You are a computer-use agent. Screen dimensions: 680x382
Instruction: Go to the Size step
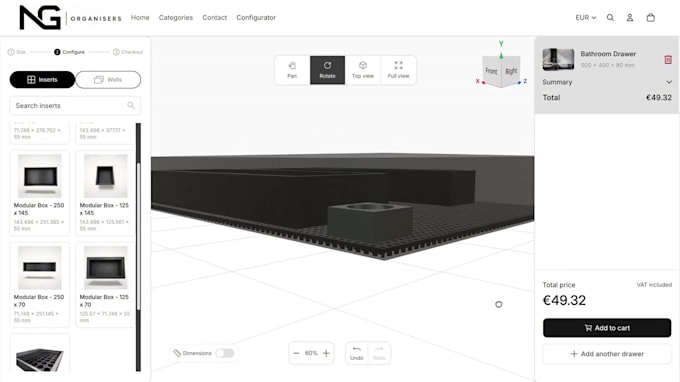point(17,52)
